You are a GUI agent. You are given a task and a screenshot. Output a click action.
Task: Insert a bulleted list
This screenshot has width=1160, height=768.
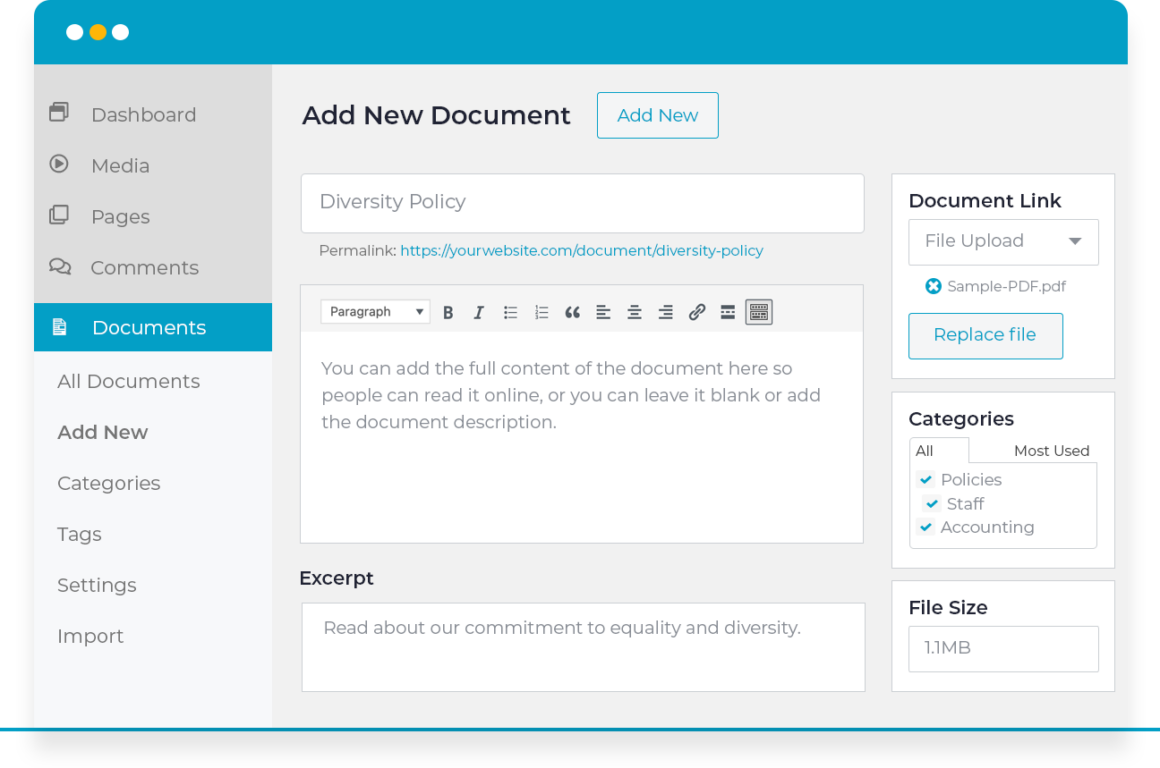click(510, 312)
